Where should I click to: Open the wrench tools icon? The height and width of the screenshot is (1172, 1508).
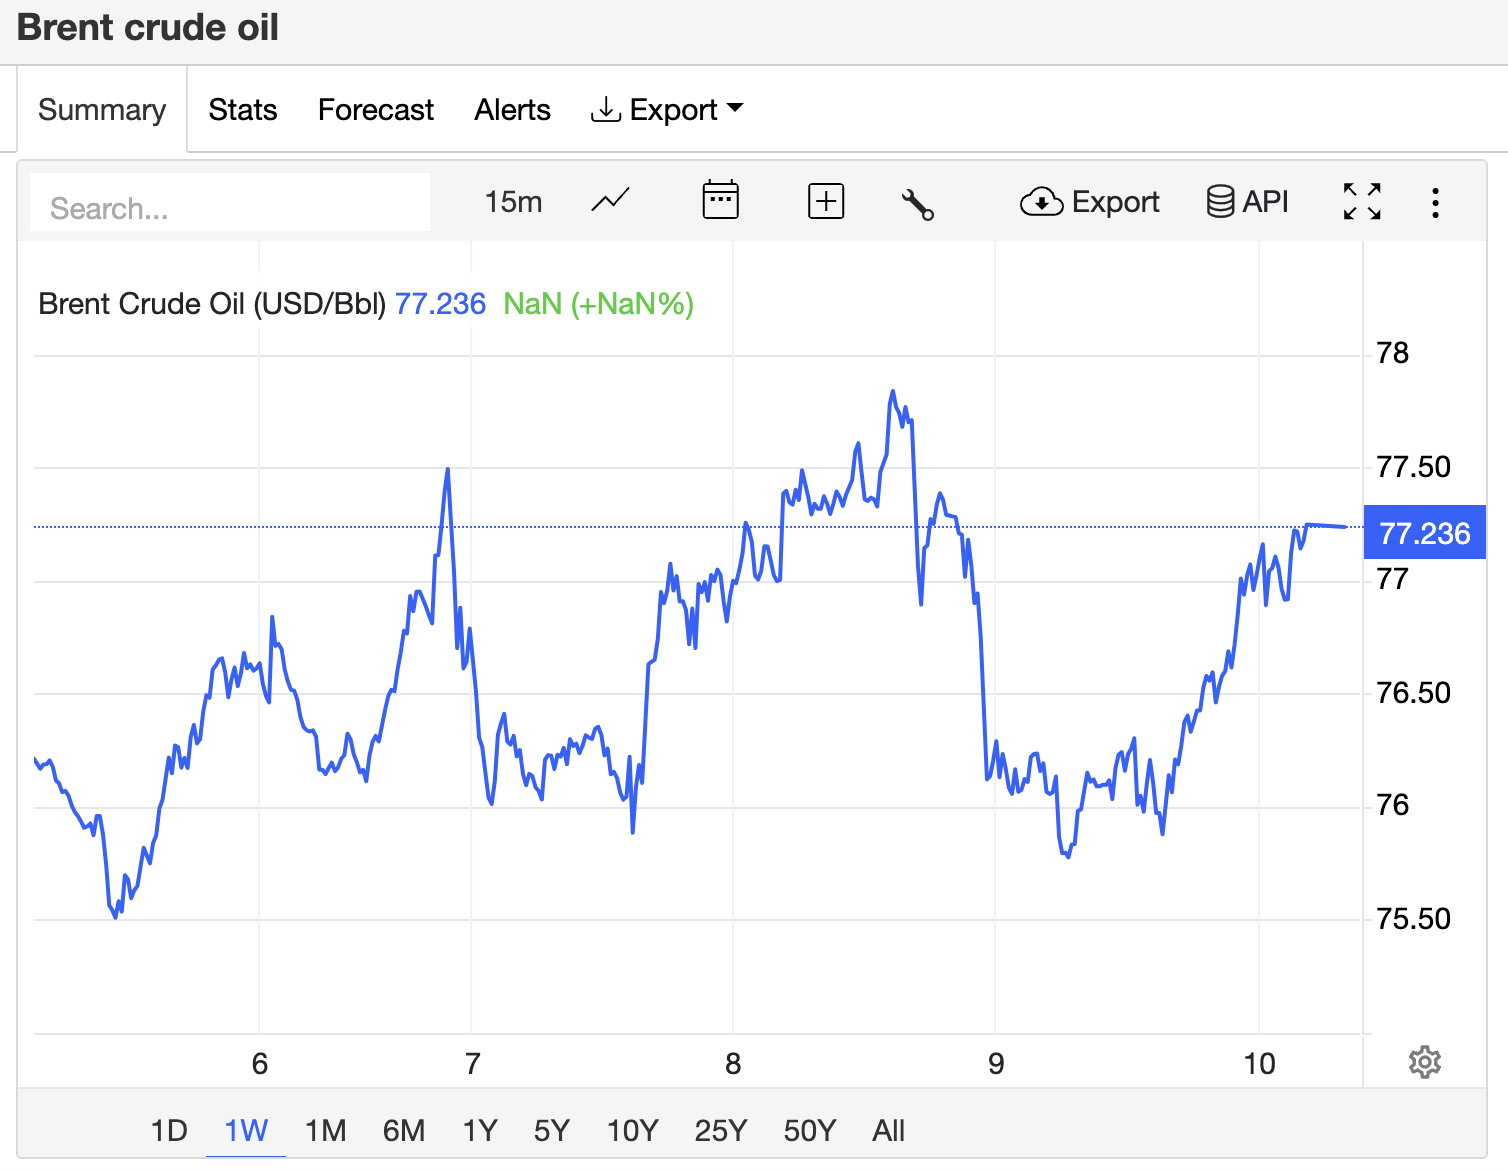[917, 204]
